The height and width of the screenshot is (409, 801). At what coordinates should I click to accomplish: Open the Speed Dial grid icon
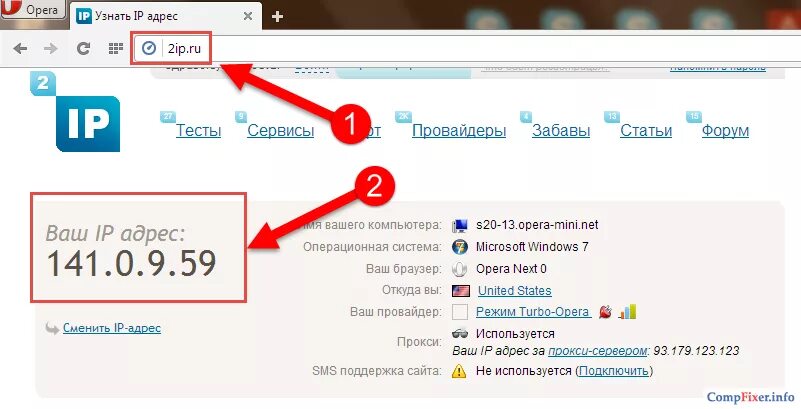tap(116, 49)
